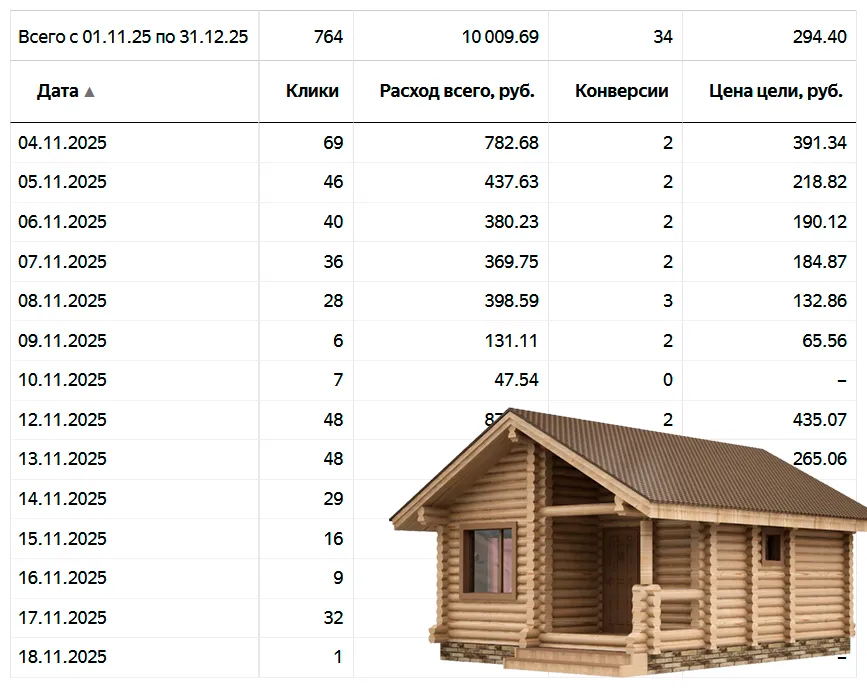
Task: Click the goal price 391.34
Action: point(820,143)
